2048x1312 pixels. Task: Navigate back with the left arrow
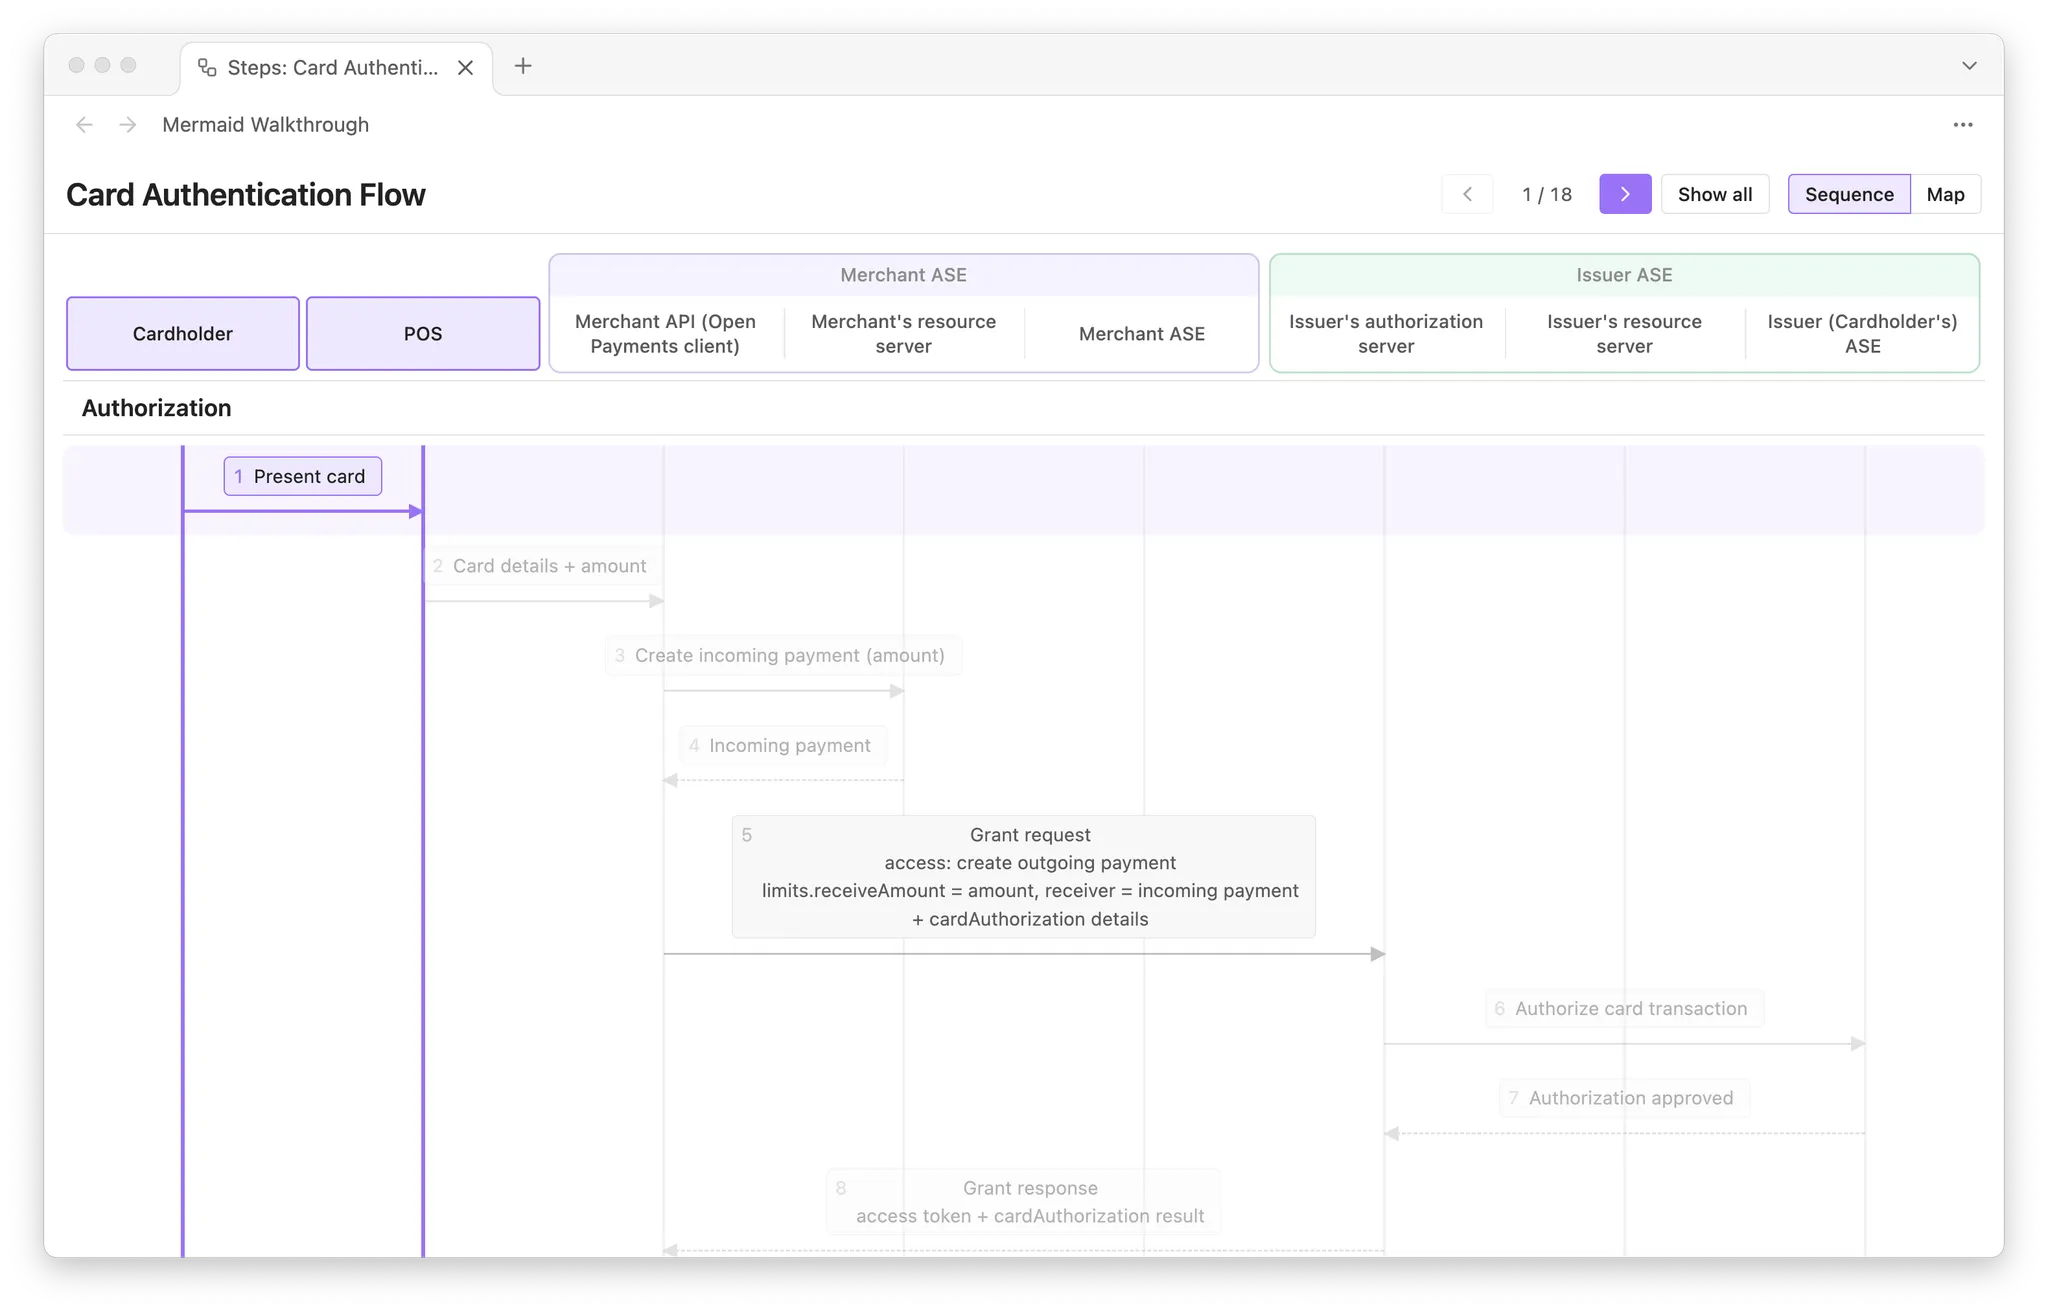coord(84,125)
